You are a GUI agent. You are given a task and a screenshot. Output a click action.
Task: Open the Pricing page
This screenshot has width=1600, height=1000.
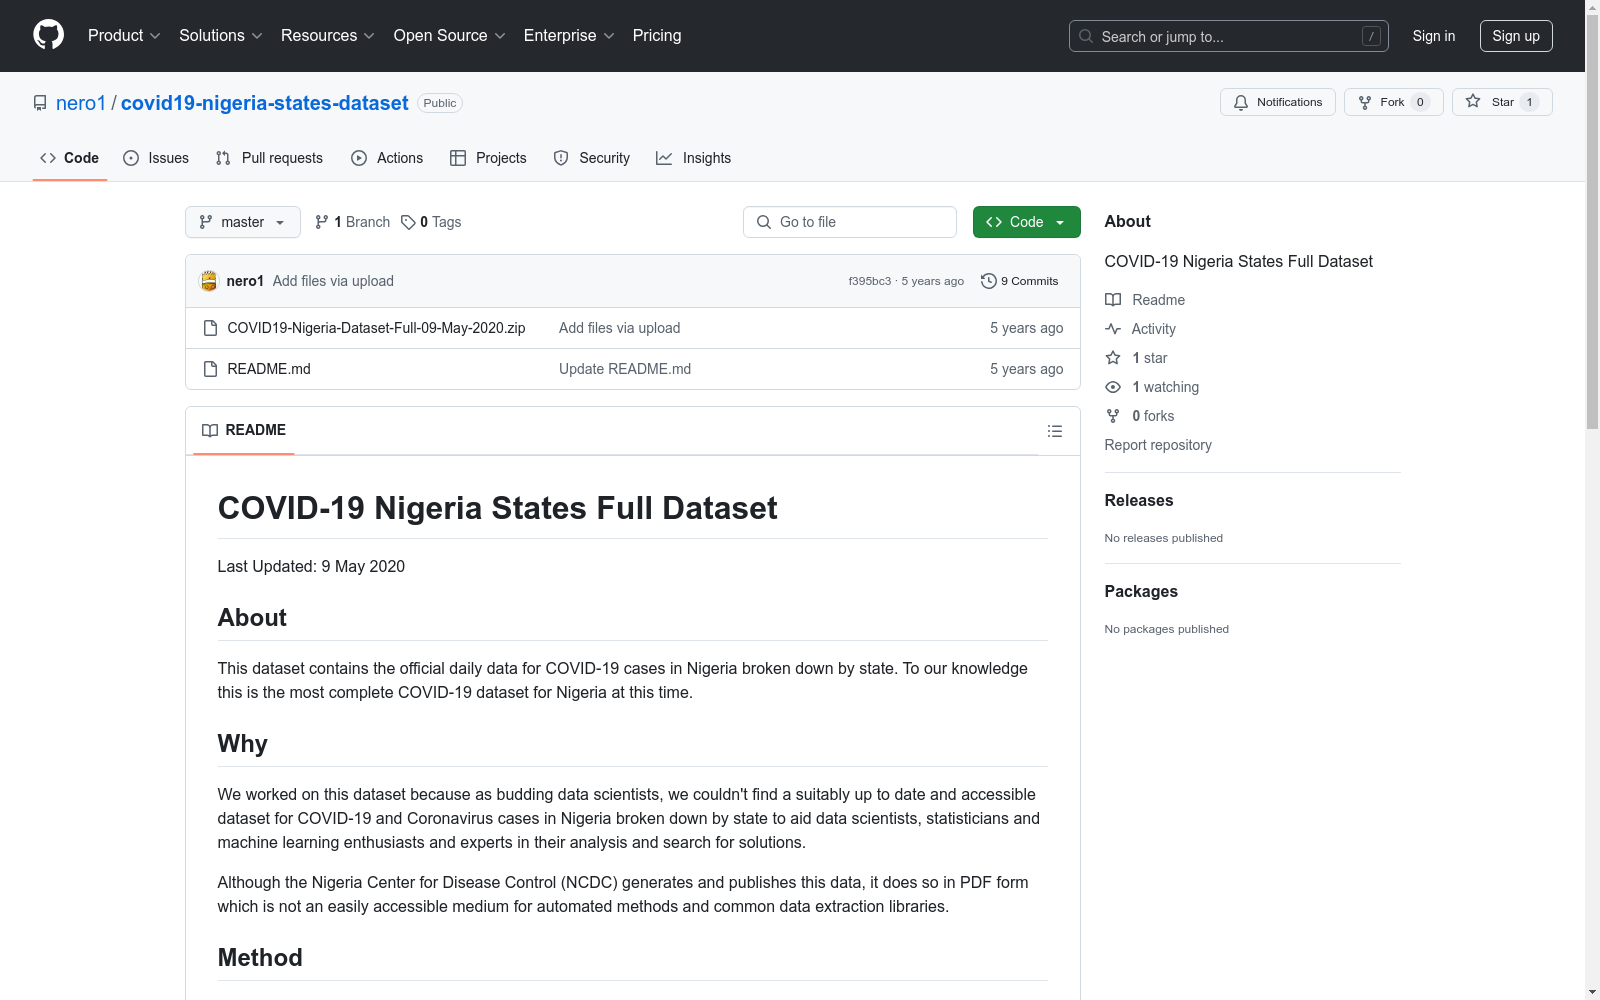(657, 36)
